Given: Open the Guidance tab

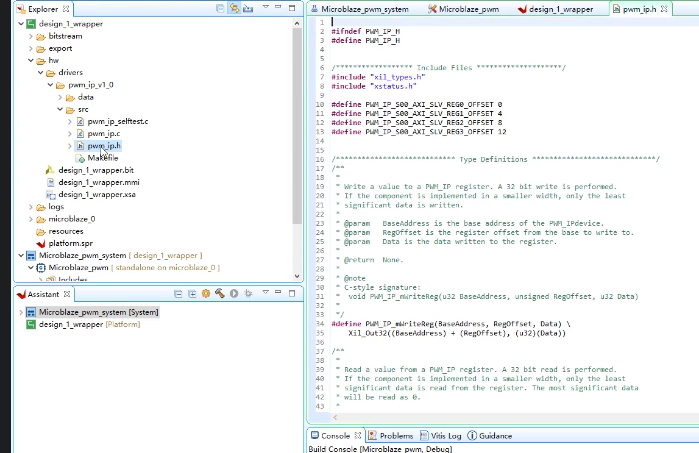Looking at the screenshot, I should click(x=489, y=436).
